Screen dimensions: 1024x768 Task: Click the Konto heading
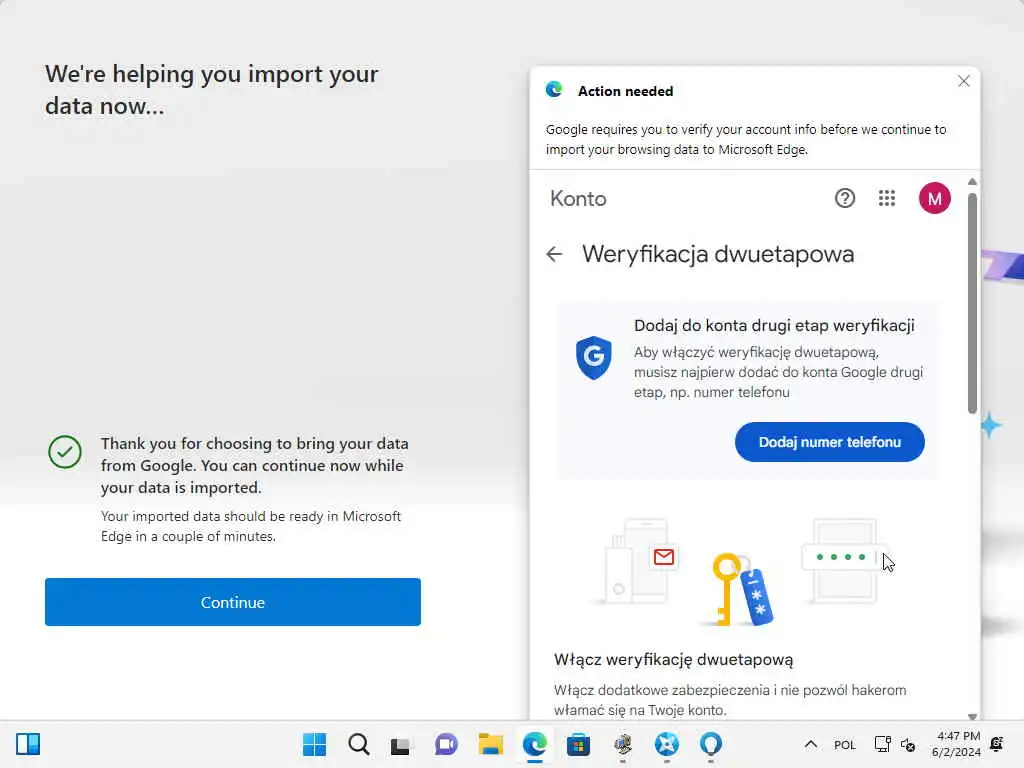[x=578, y=198]
